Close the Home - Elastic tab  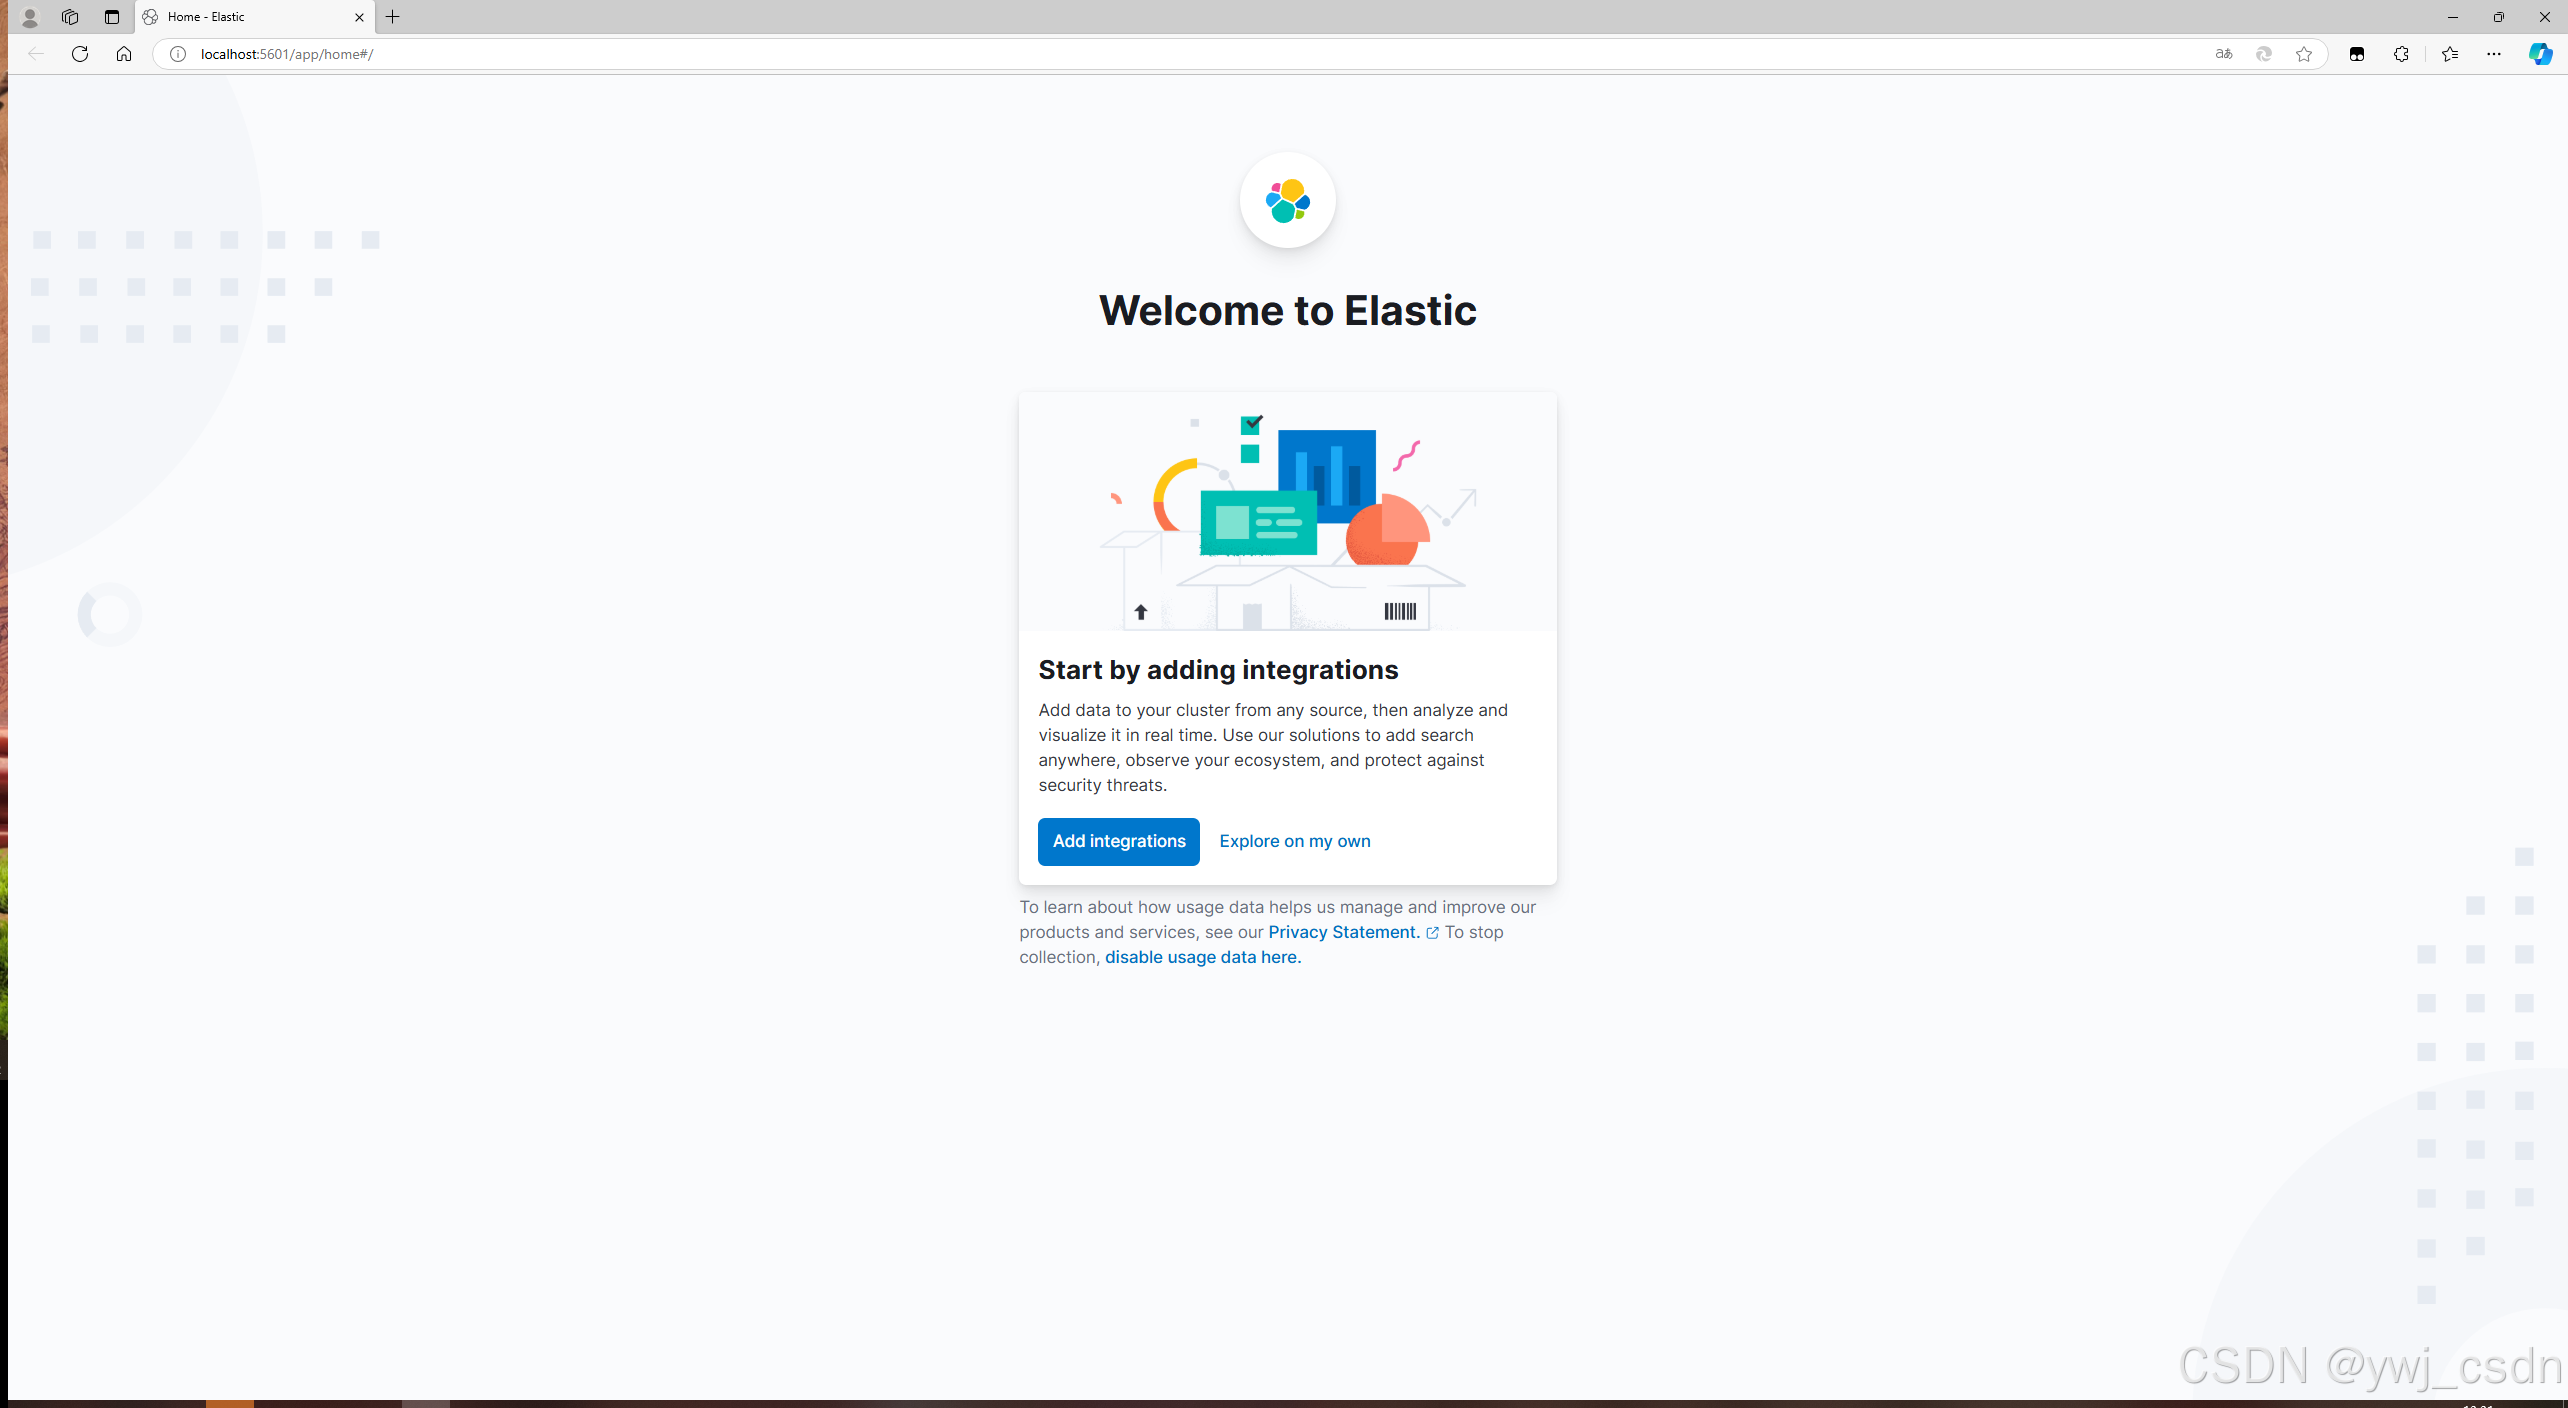tap(360, 17)
